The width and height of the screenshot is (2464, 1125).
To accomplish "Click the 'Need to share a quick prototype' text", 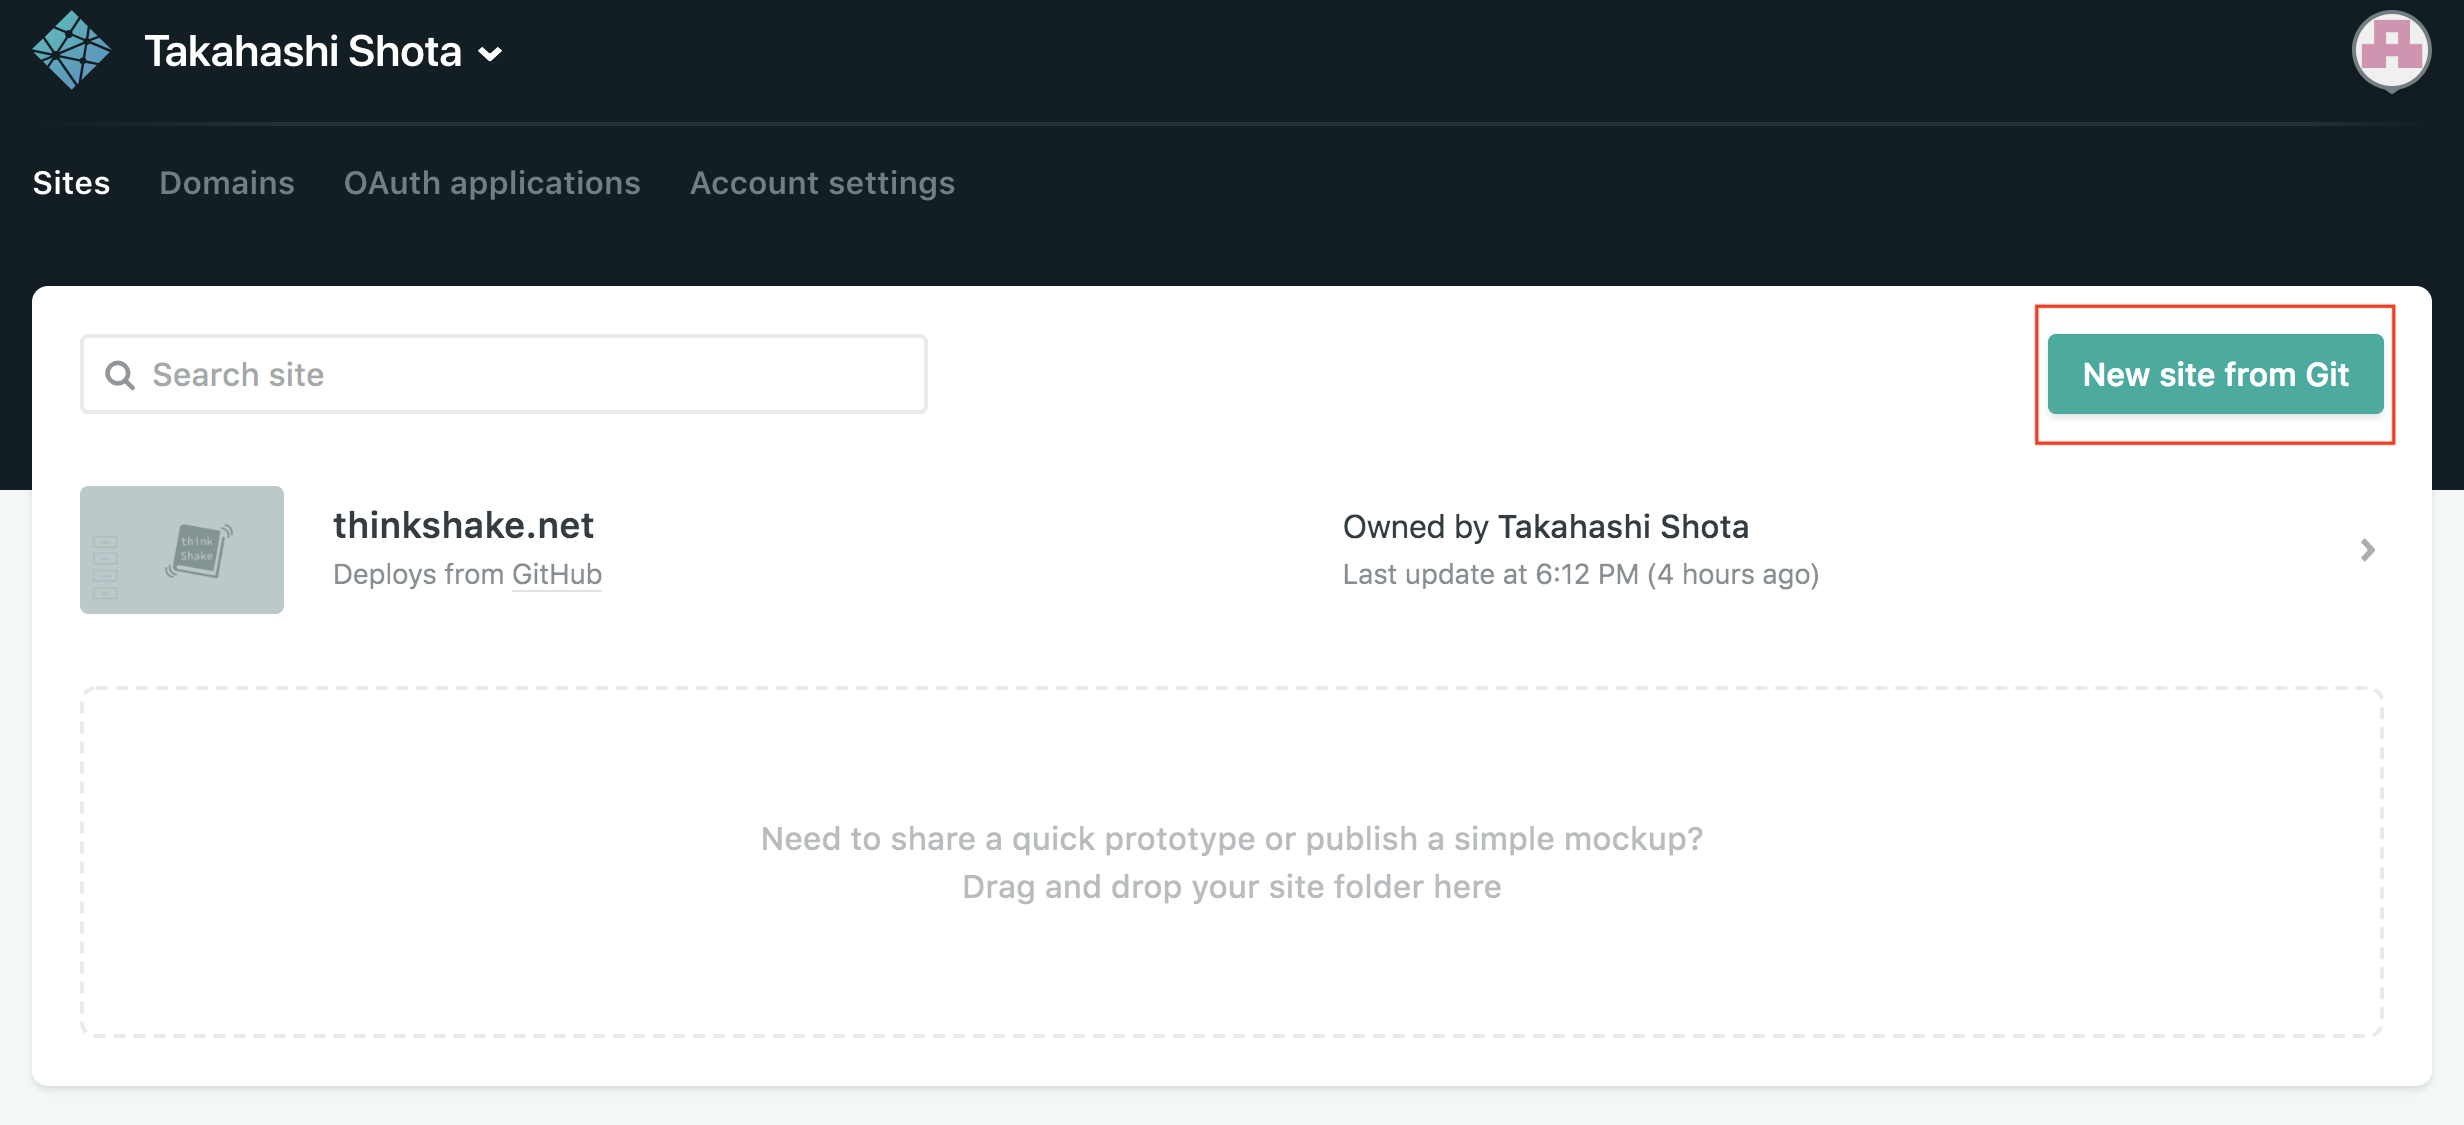I will coord(1232,838).
